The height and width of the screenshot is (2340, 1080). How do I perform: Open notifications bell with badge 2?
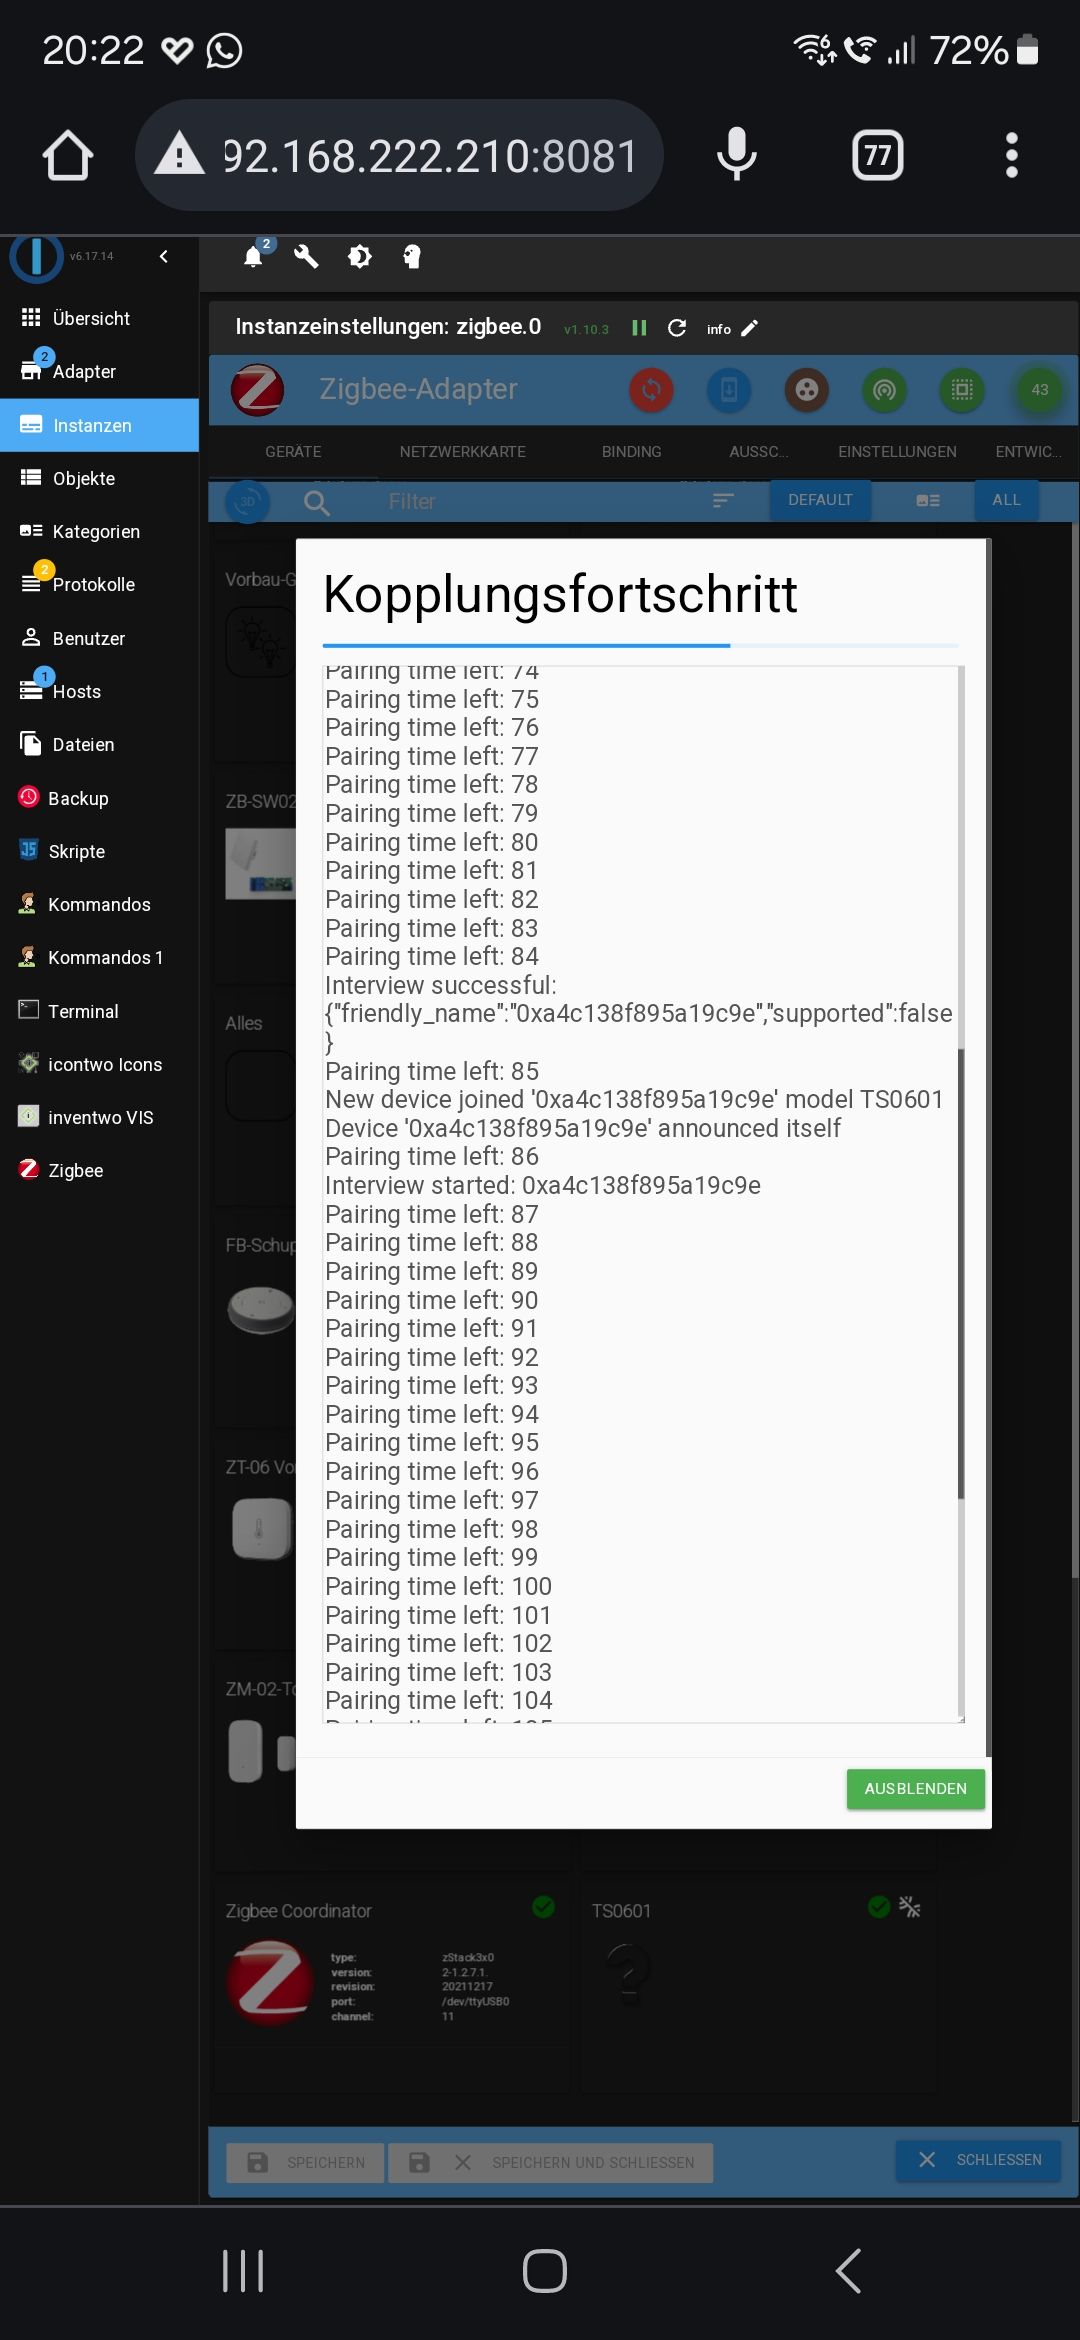[x=255, y=256]
